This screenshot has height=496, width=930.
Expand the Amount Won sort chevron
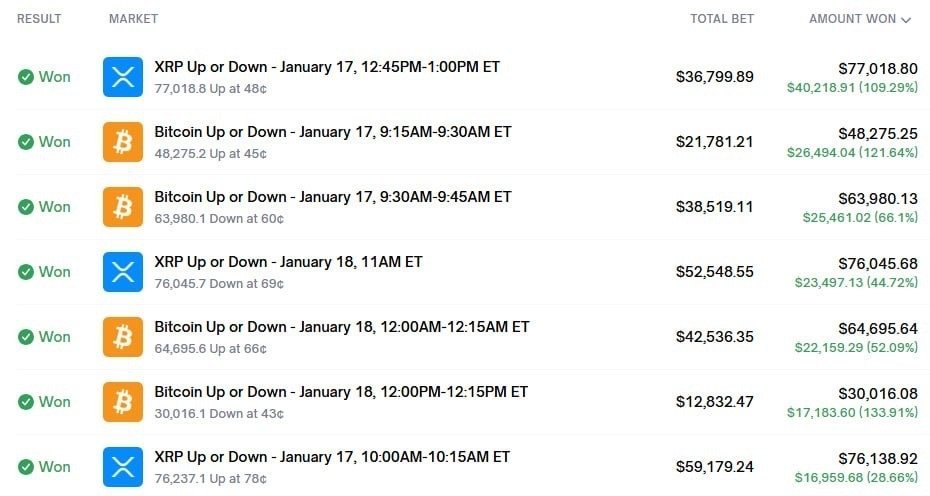pyautogui.click(x=906, y=19)
